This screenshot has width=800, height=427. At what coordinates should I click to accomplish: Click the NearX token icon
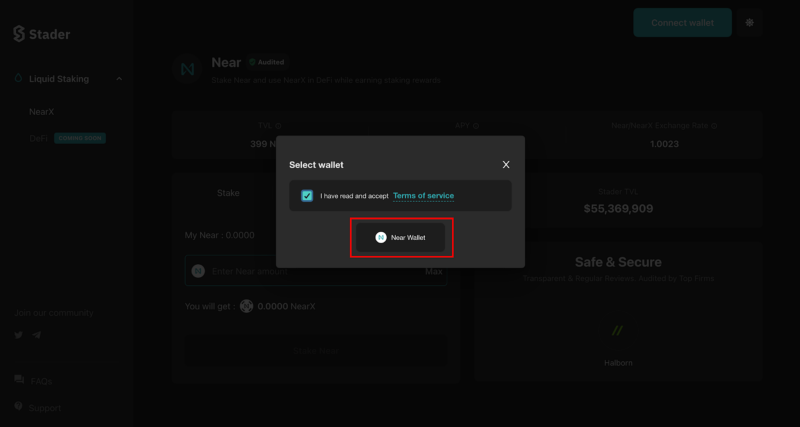pyautogui.click(x=246, y=307)
